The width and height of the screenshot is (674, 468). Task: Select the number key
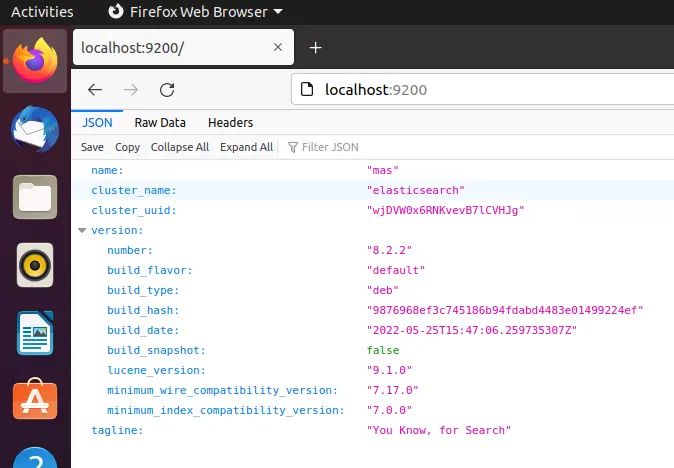[x=130, y=250]
